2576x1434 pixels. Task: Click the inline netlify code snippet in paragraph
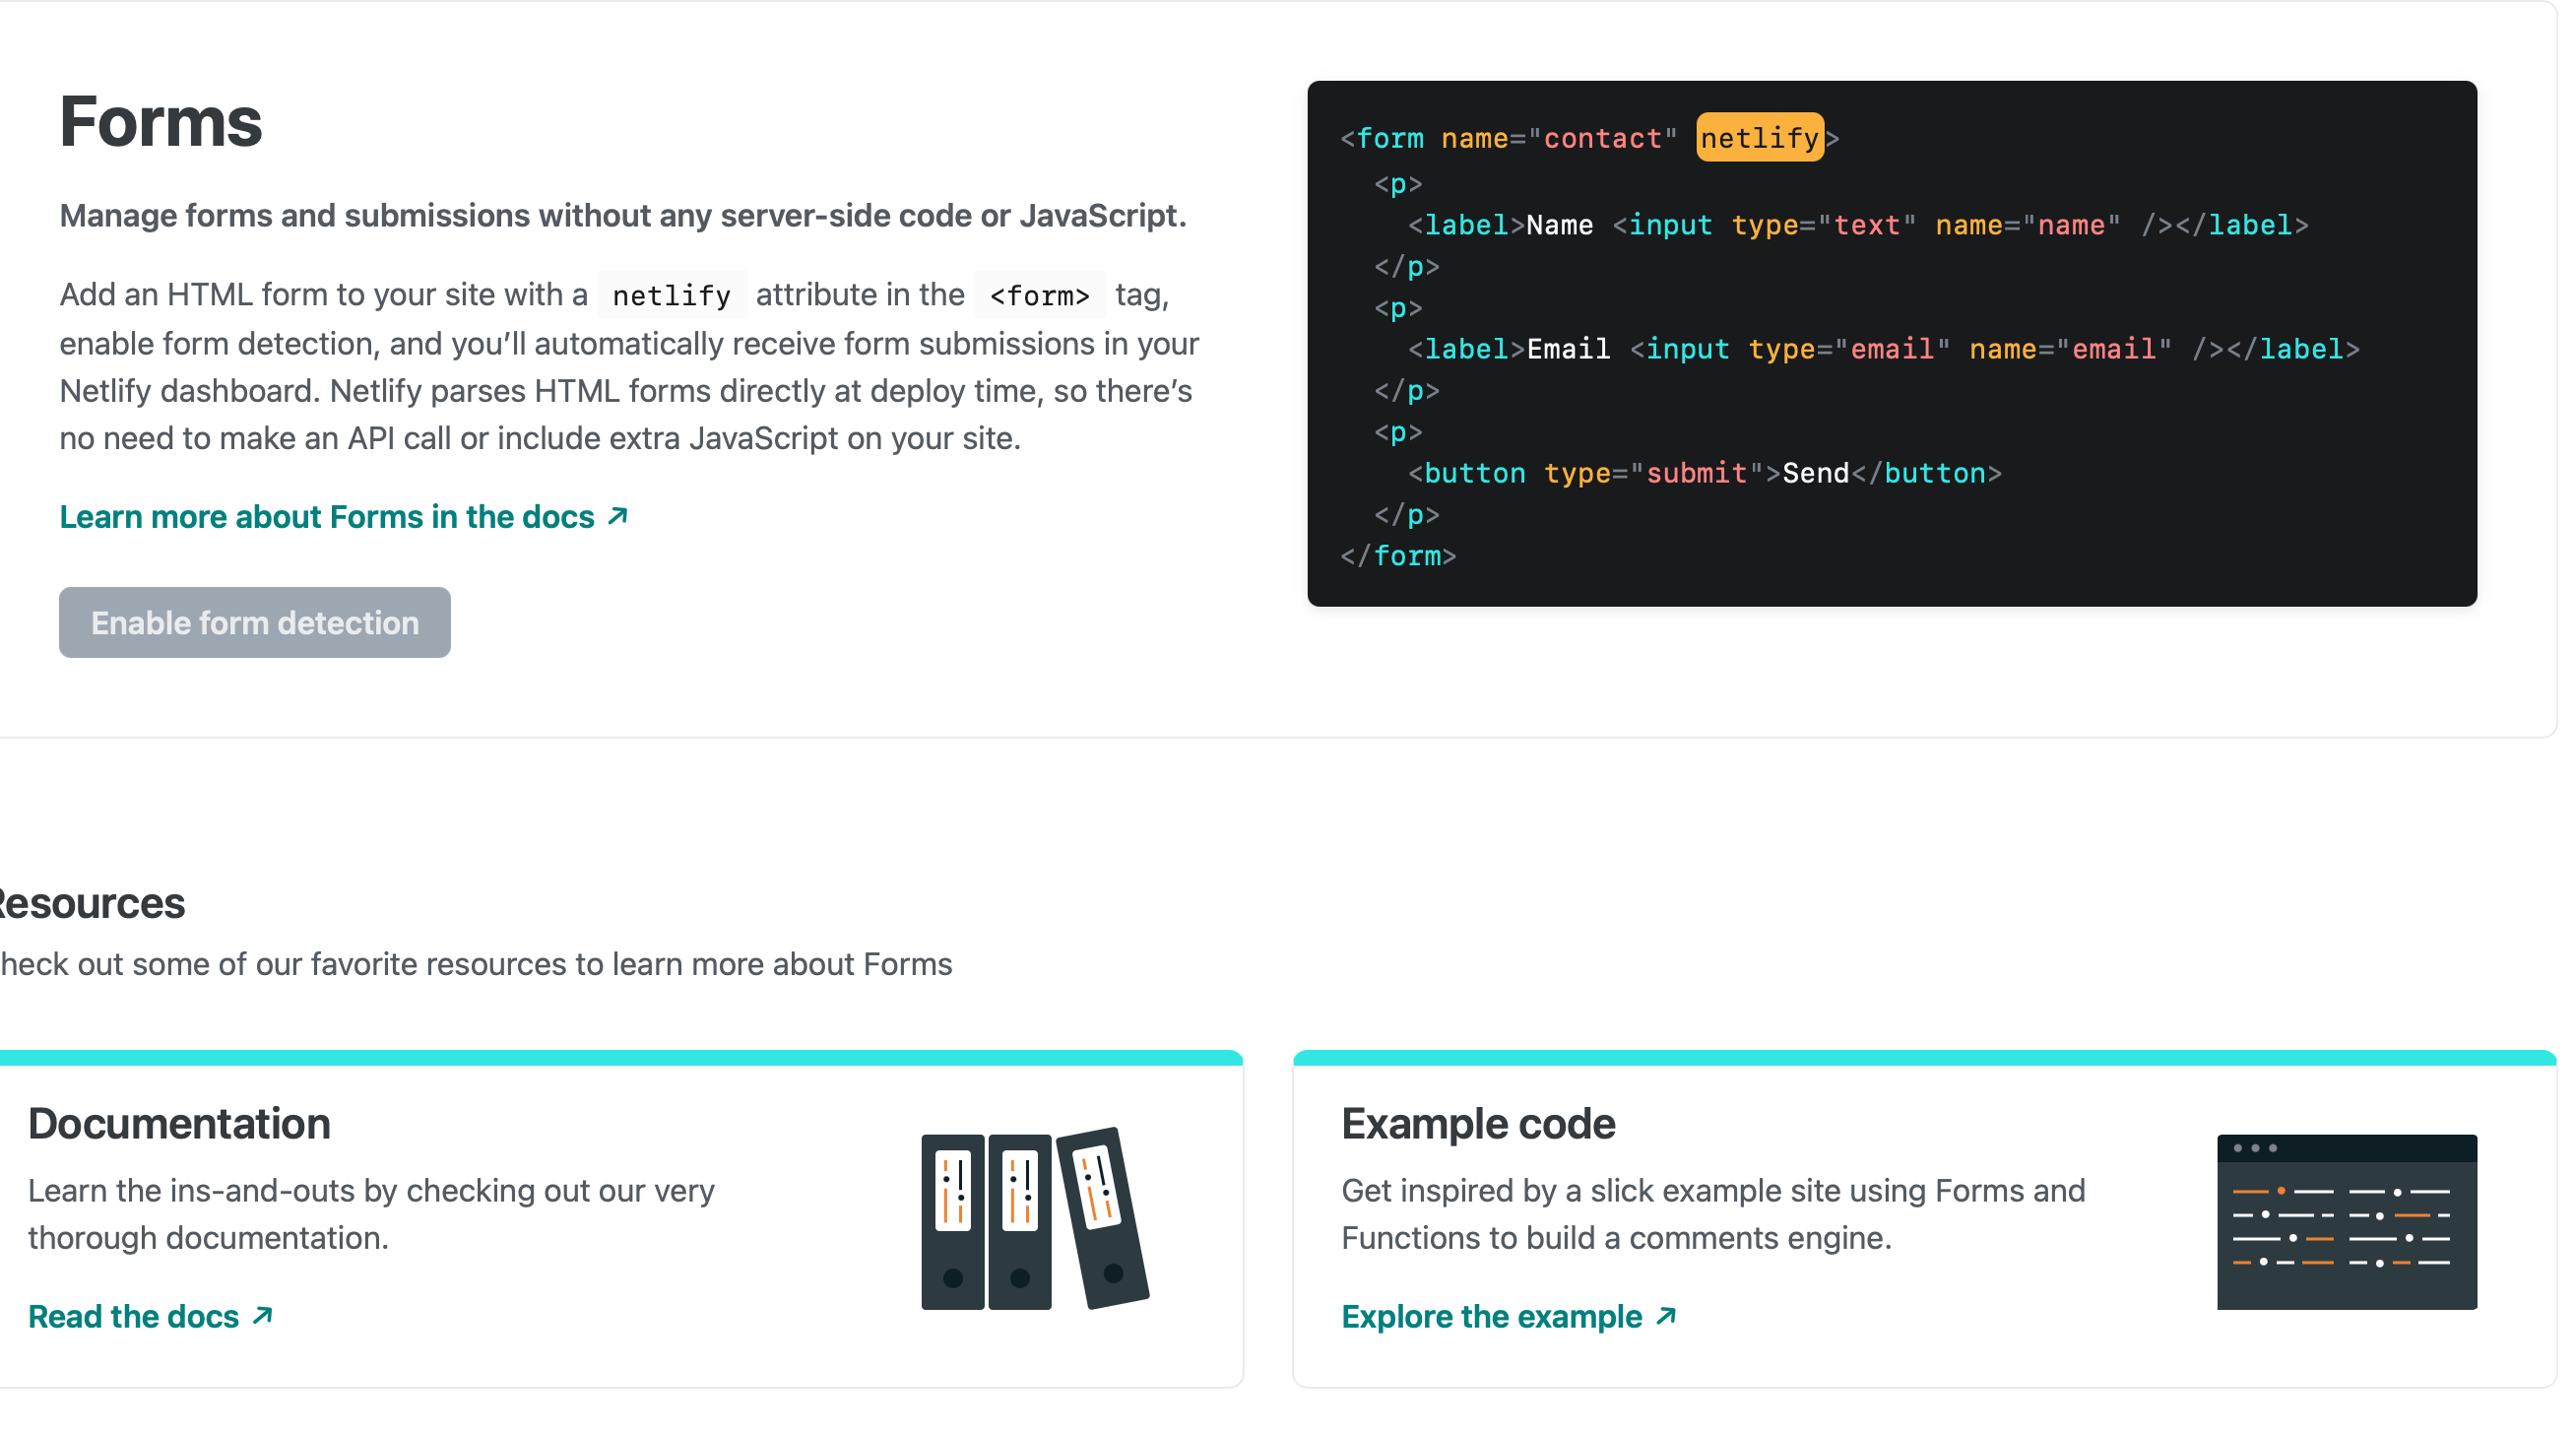pyautogui.click(x=671, y=295)
